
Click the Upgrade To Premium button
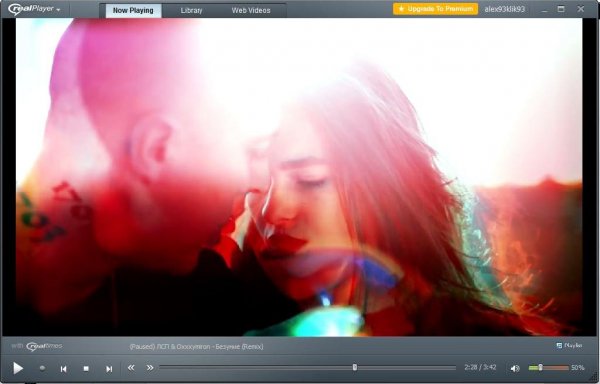click(x=435, y=9)
